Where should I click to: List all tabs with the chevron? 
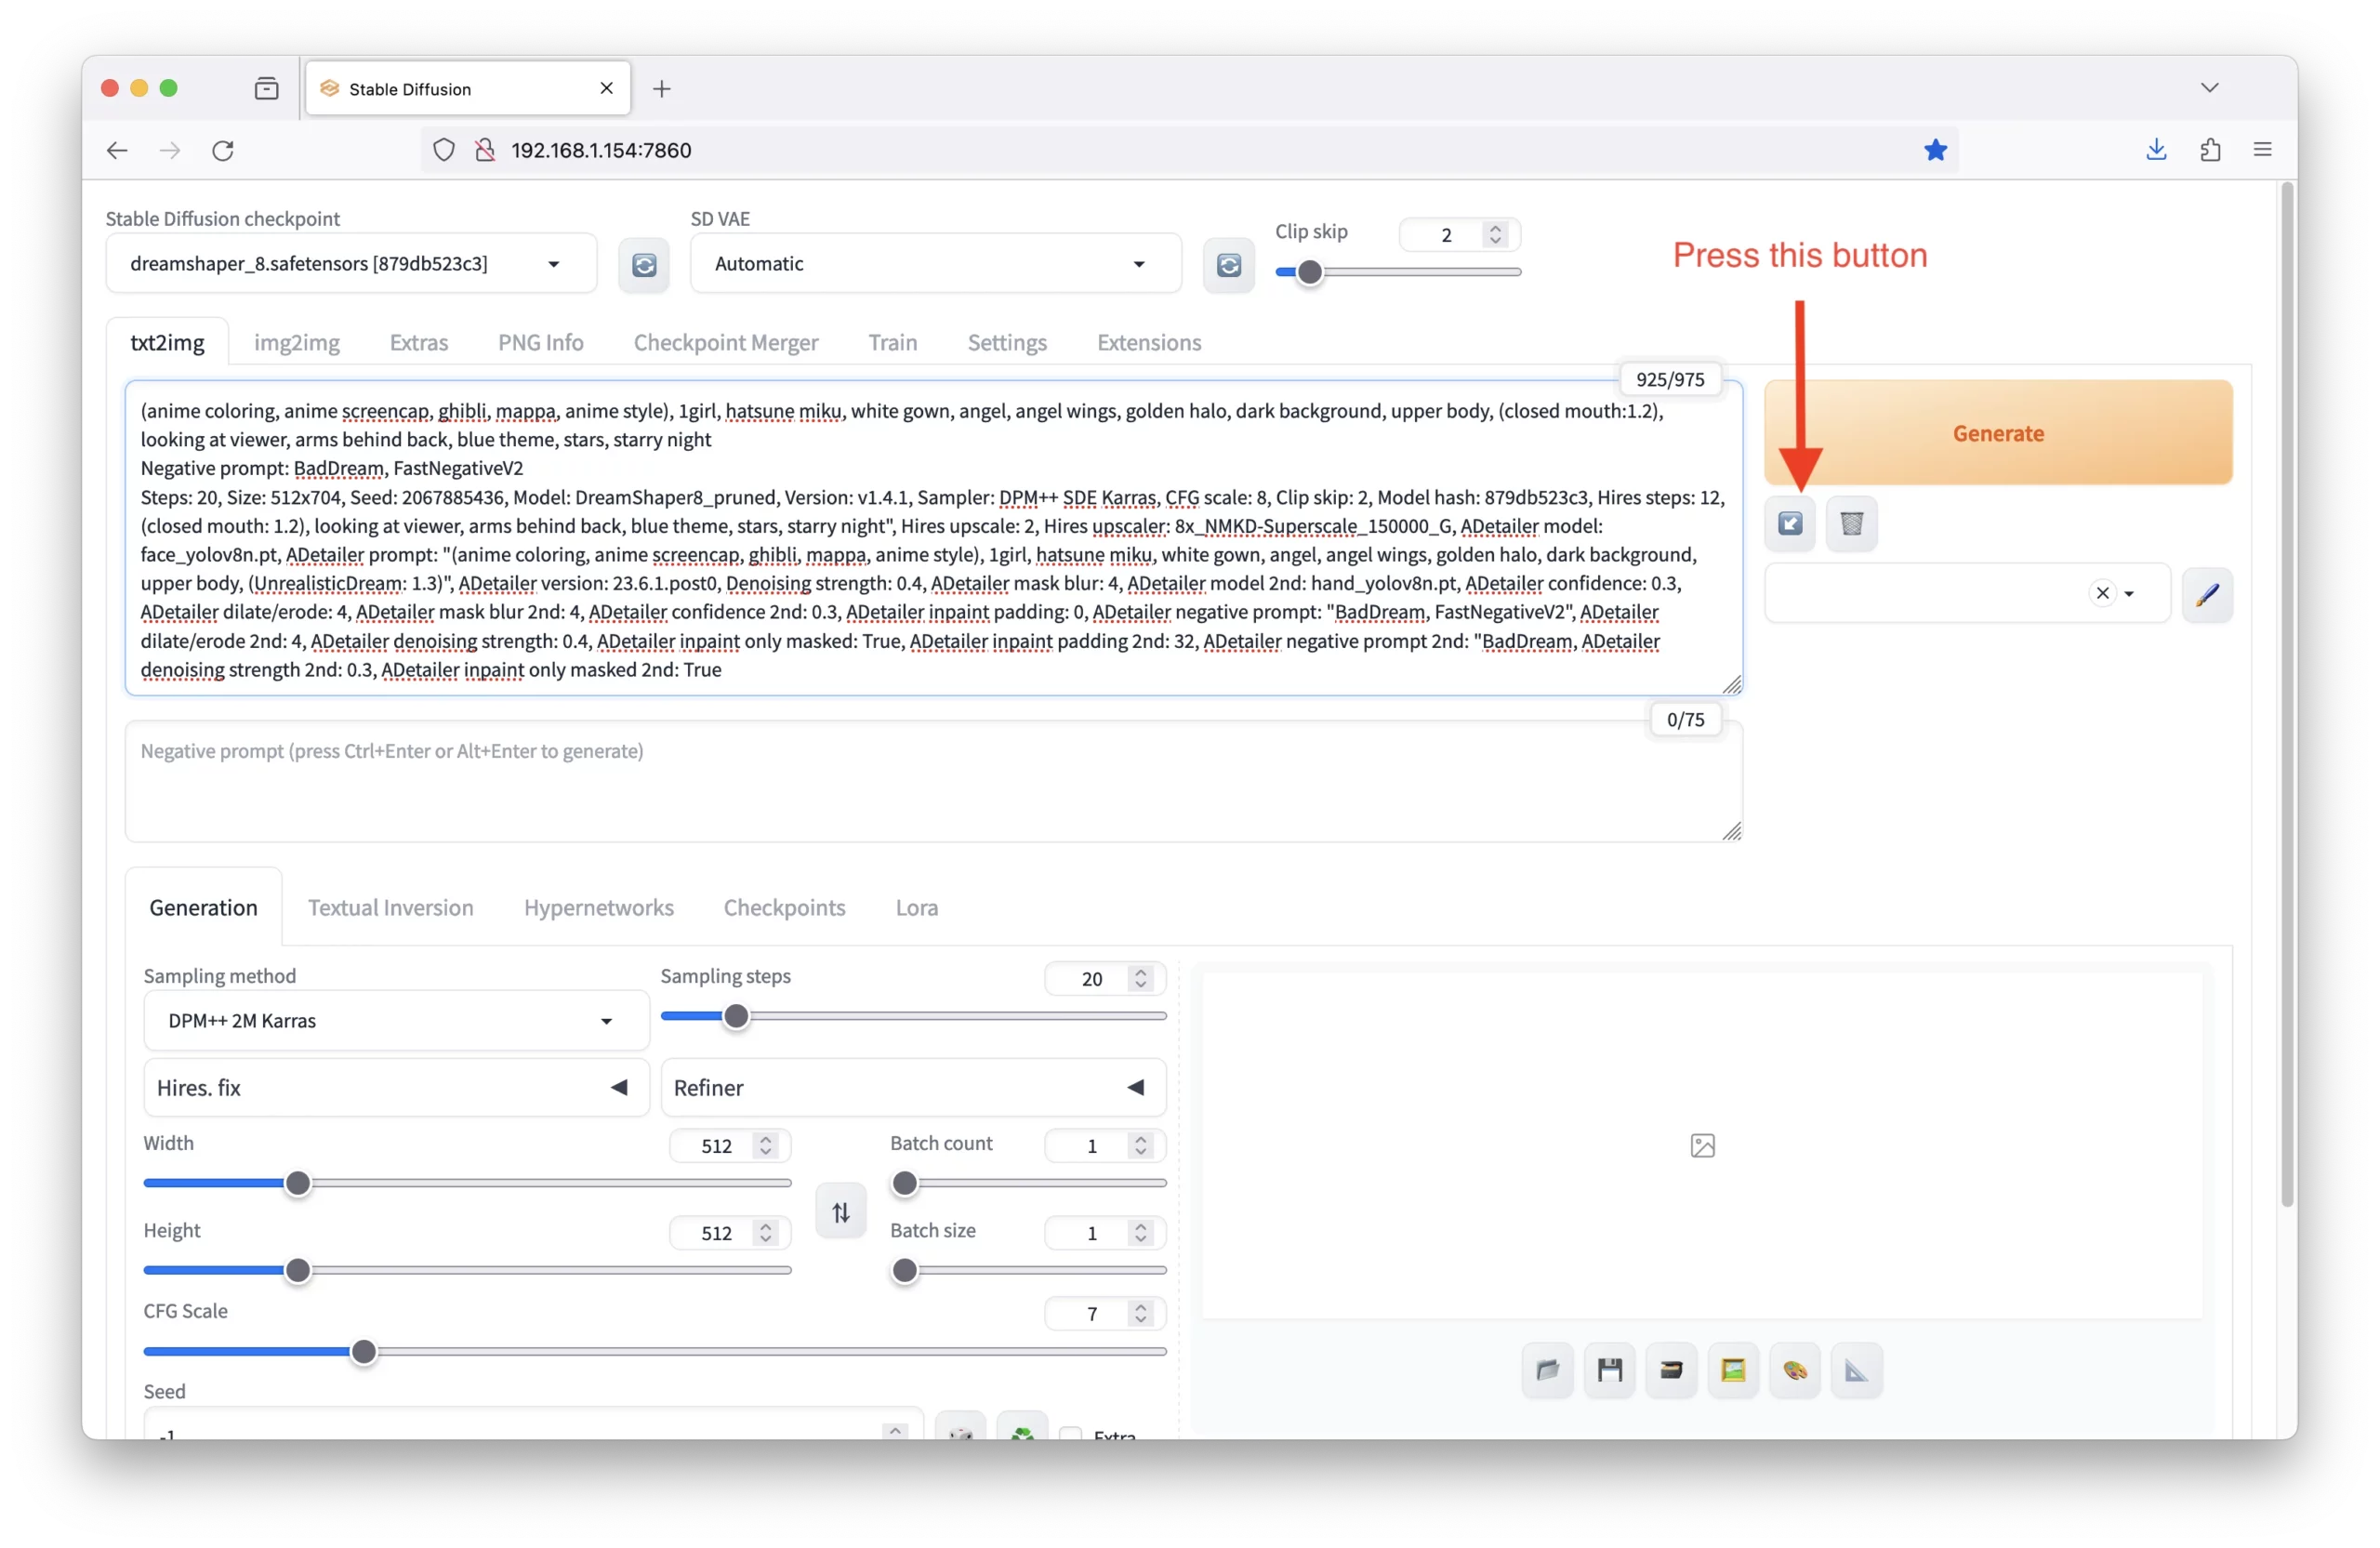click(2209, 88)
